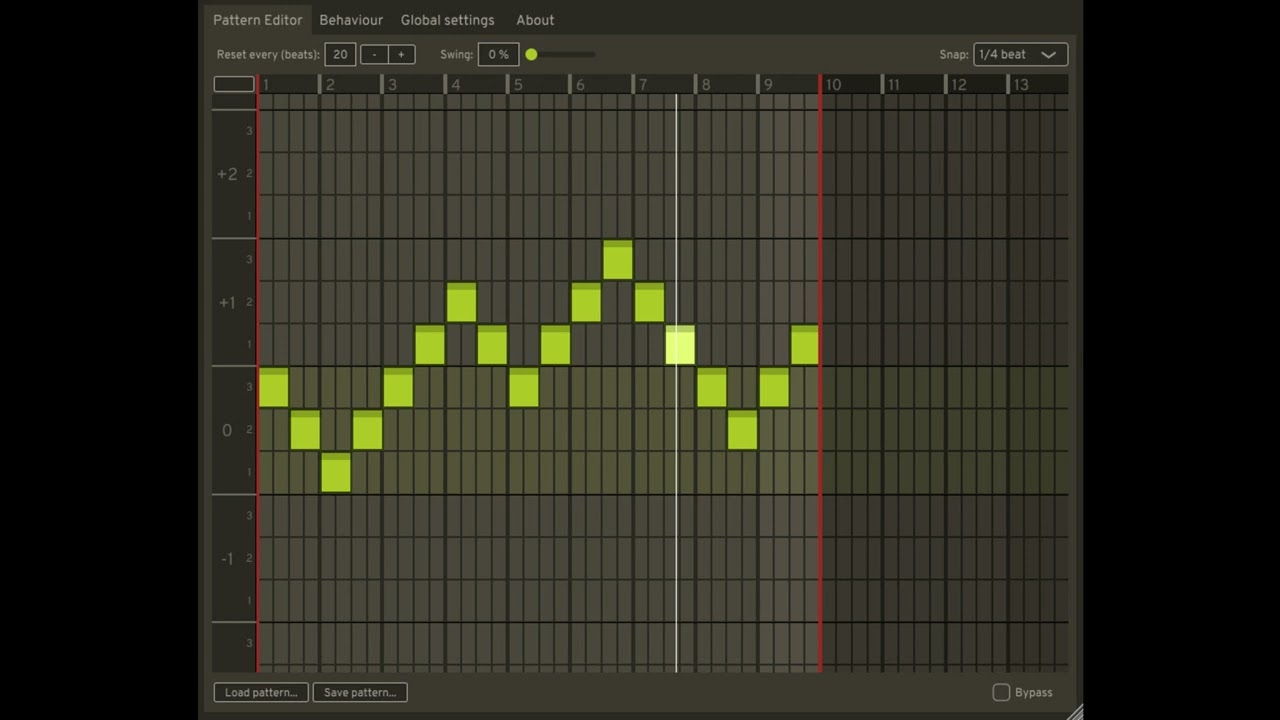
Task: Click beat 13 in the ruler
Action: coord(1021,85)
